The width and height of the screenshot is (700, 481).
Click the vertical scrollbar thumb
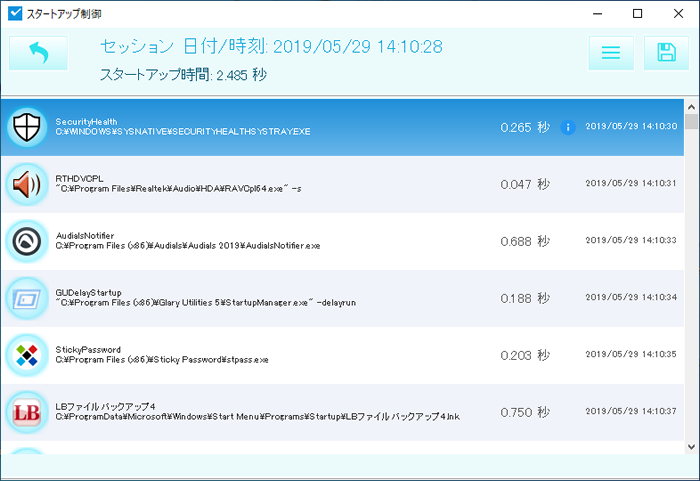(692, 121)
